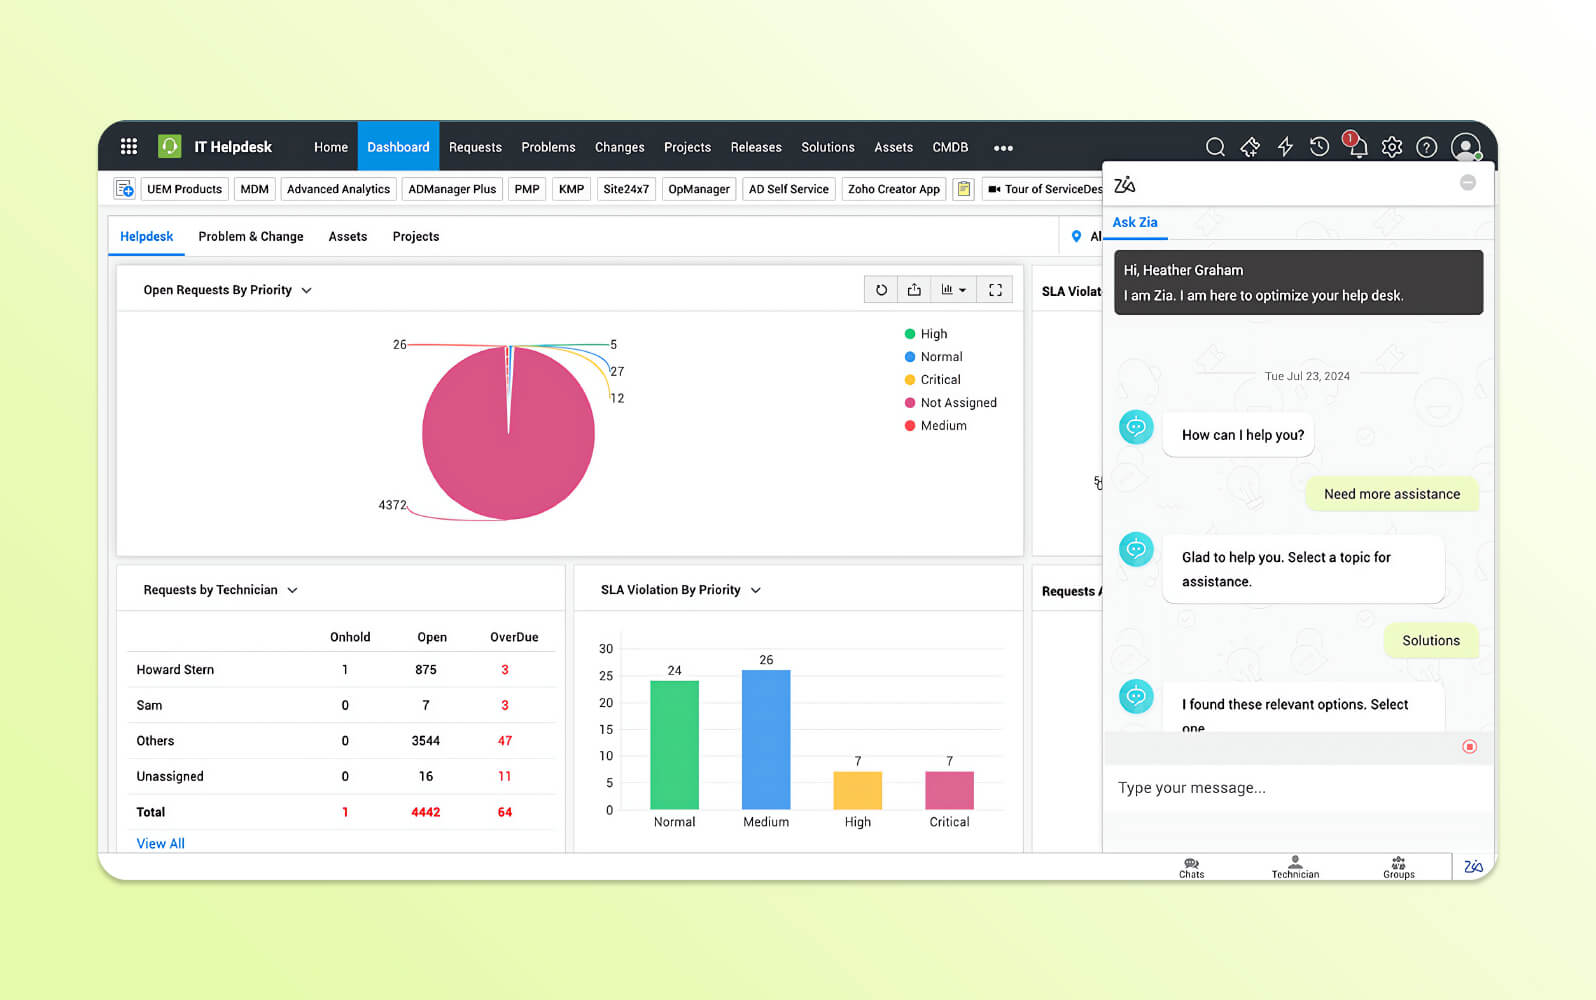Click the new request quick-create icon
Screen dimensions: 1596x1000
125,189
